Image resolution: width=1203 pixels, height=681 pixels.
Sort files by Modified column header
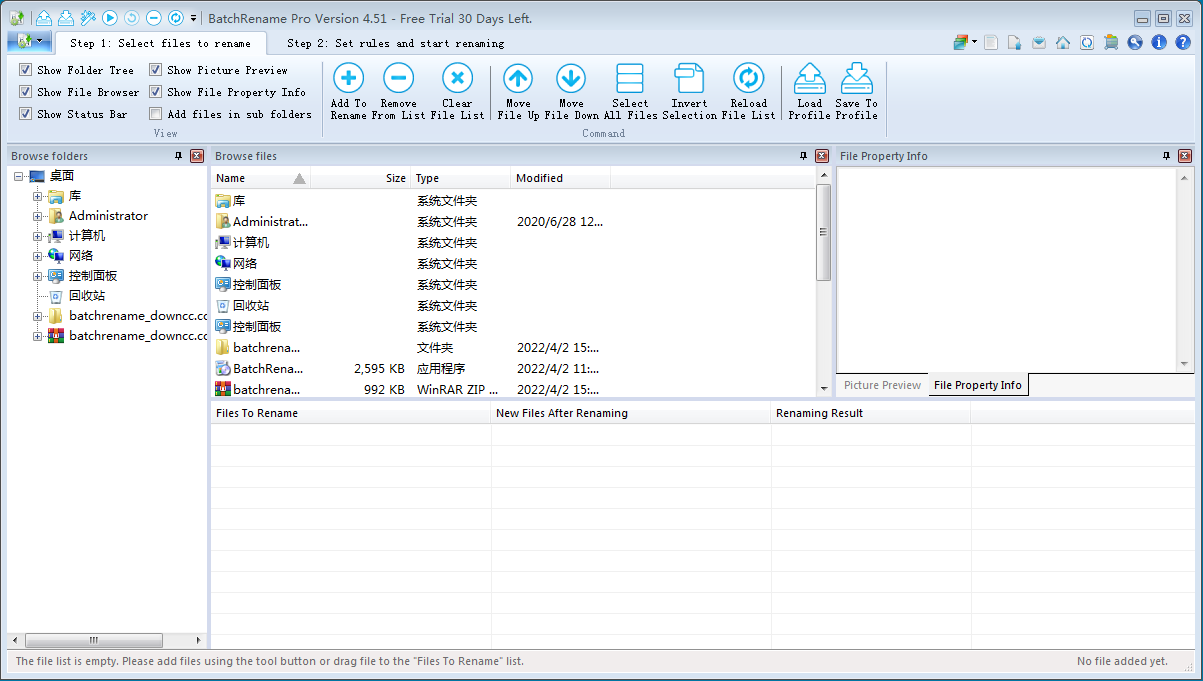539,178
